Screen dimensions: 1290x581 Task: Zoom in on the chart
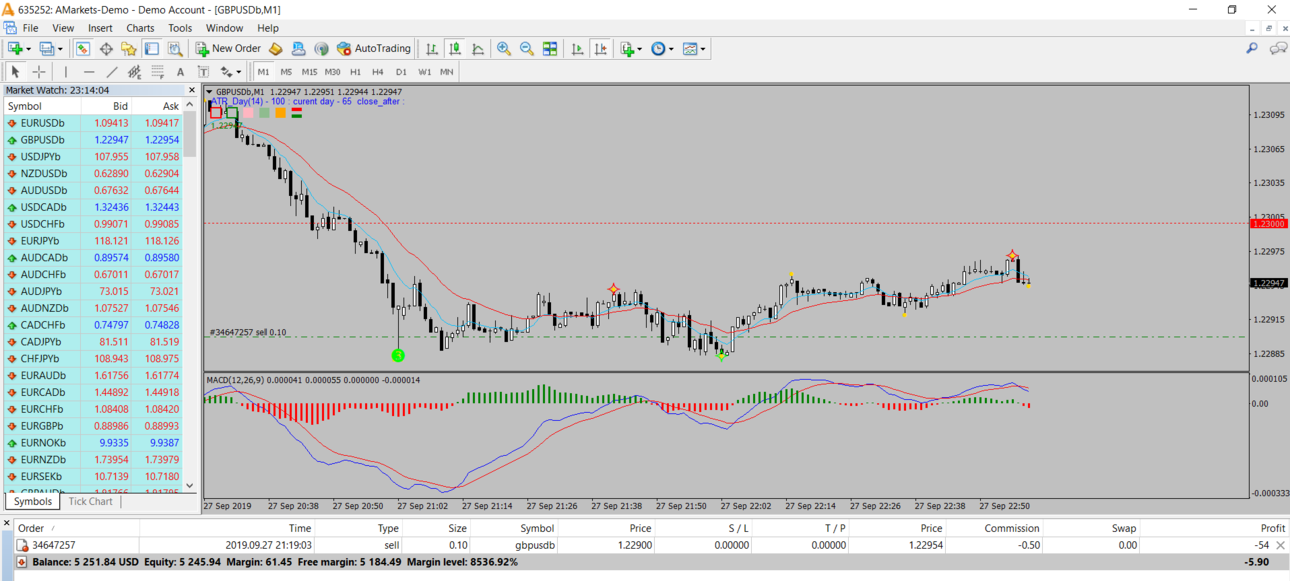pos(504,48)
